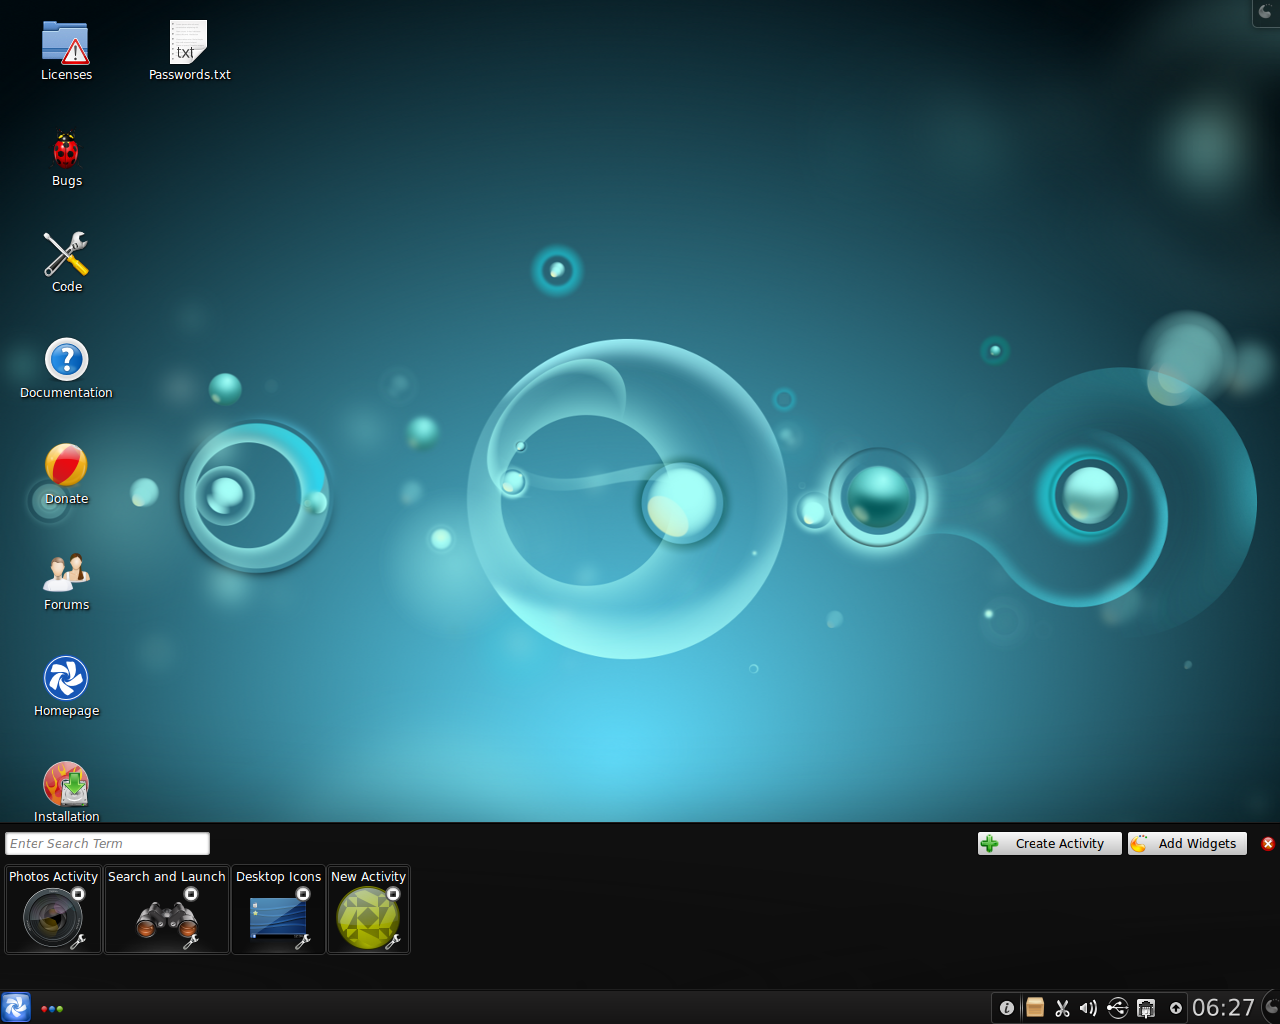Click the Donate beach ball icon

(66, 466)
